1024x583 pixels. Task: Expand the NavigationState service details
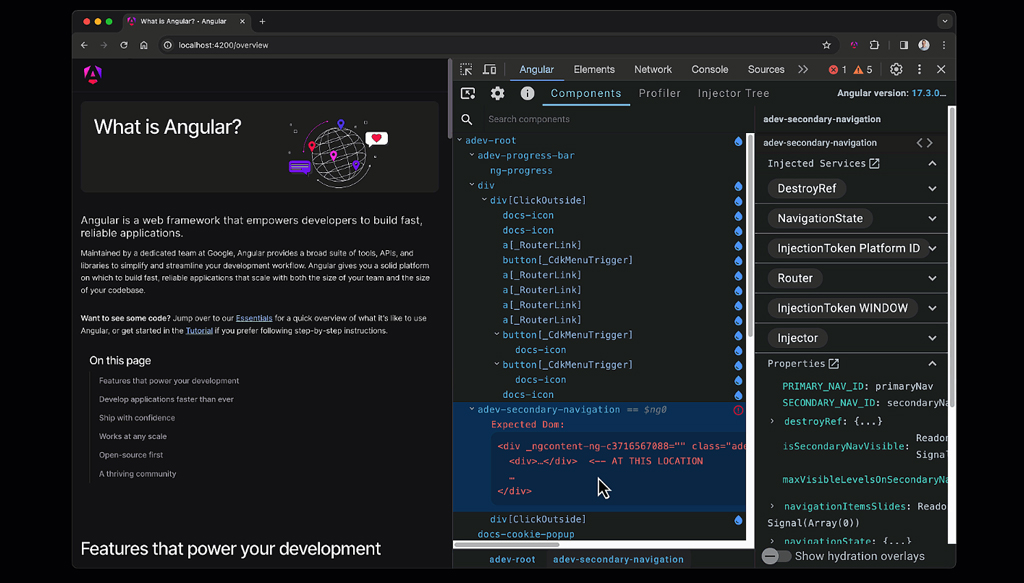[x=933, y=219]
